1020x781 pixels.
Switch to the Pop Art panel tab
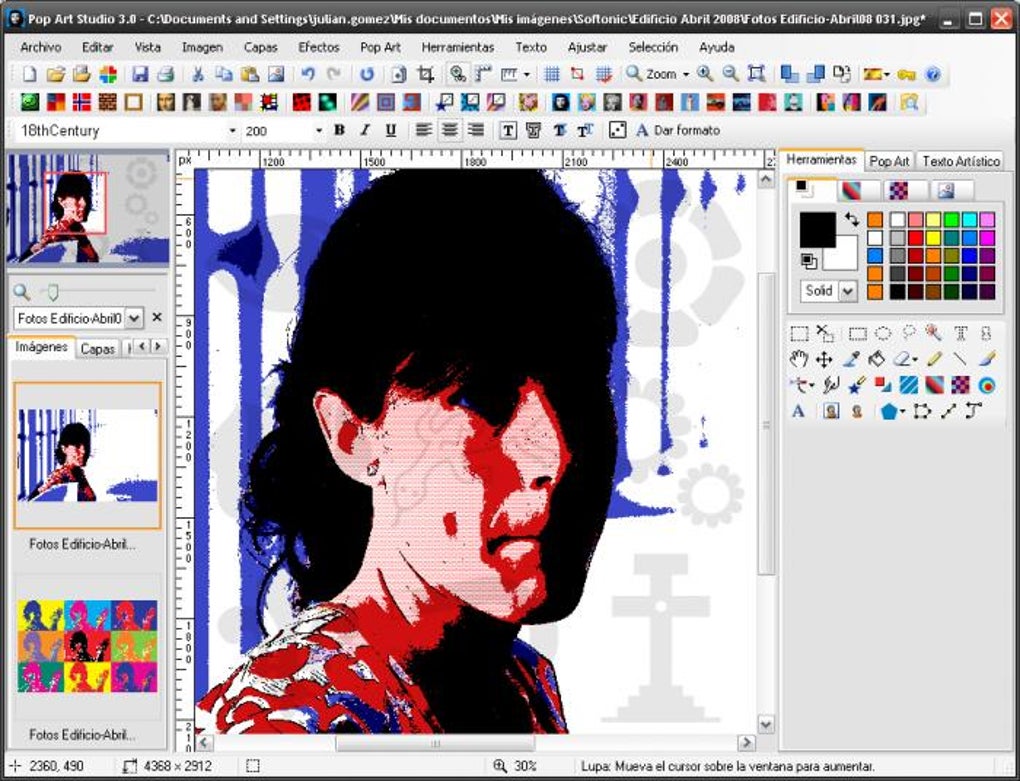[x=889, y=161]
